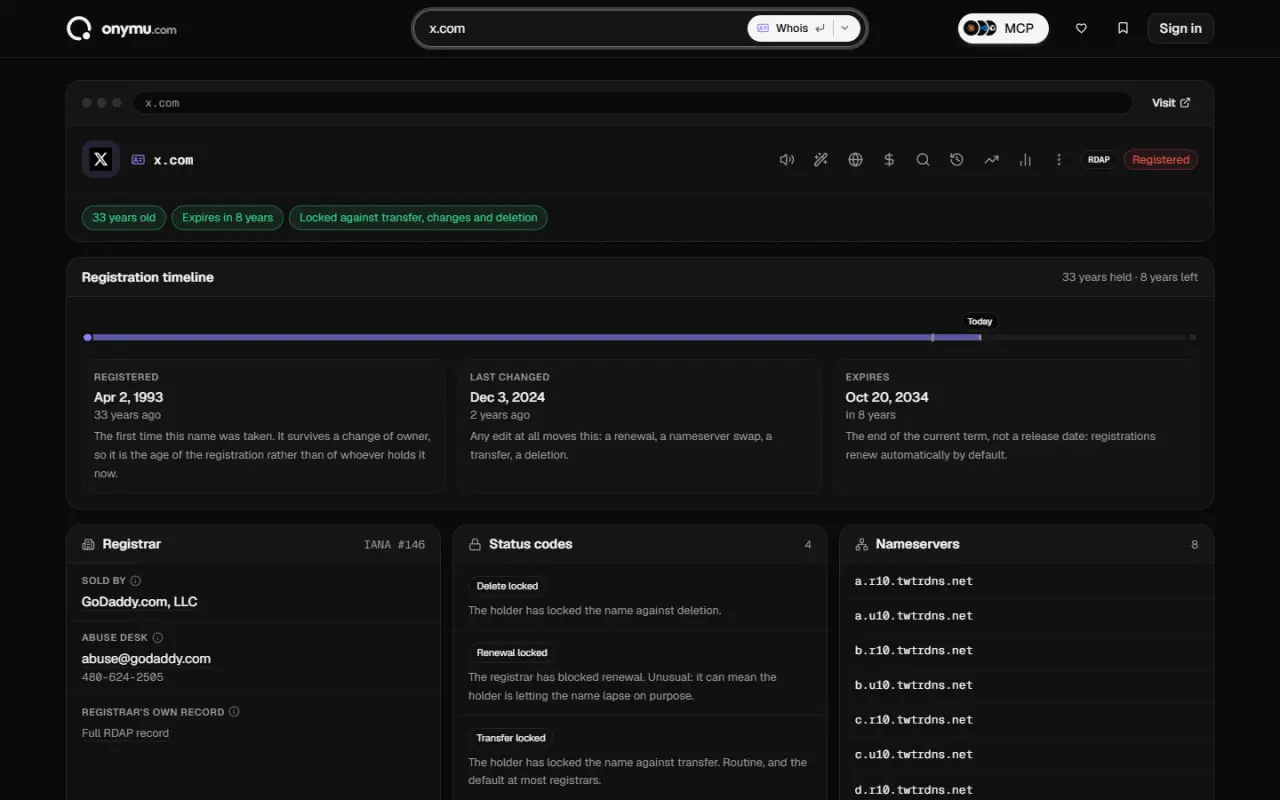Click nameserver c.r10.twtrdns.net
The width and height of the screenshot is (1280, 800).
click(913, 720)
